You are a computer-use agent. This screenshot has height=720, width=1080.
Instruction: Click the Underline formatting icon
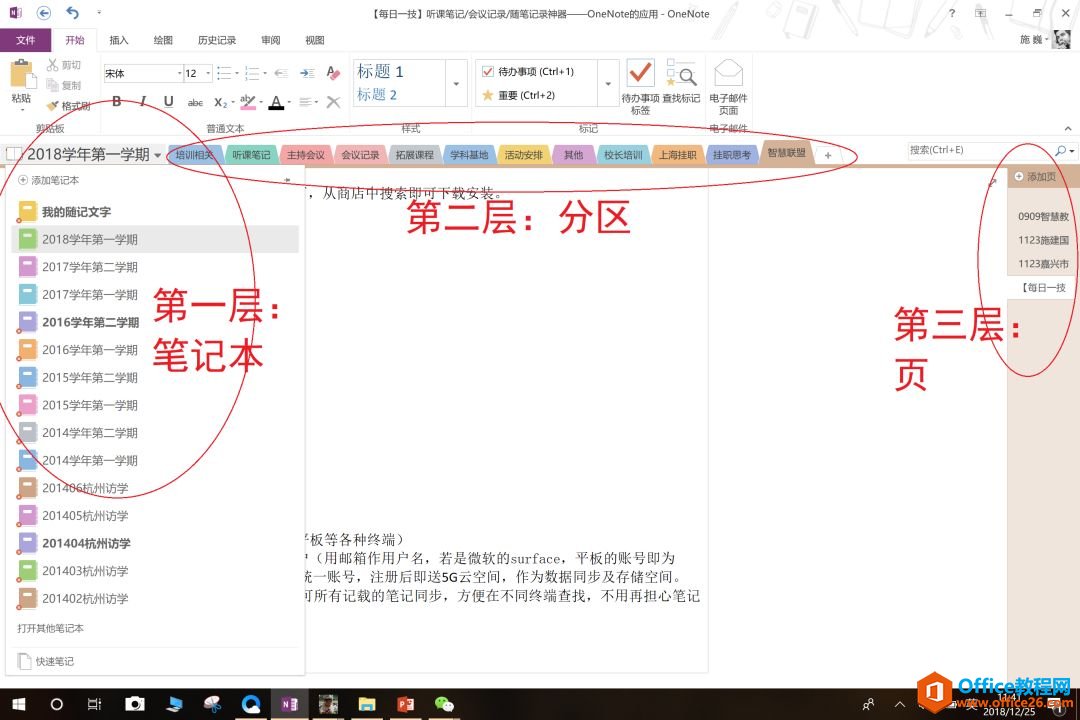click(x=168, y=101)
